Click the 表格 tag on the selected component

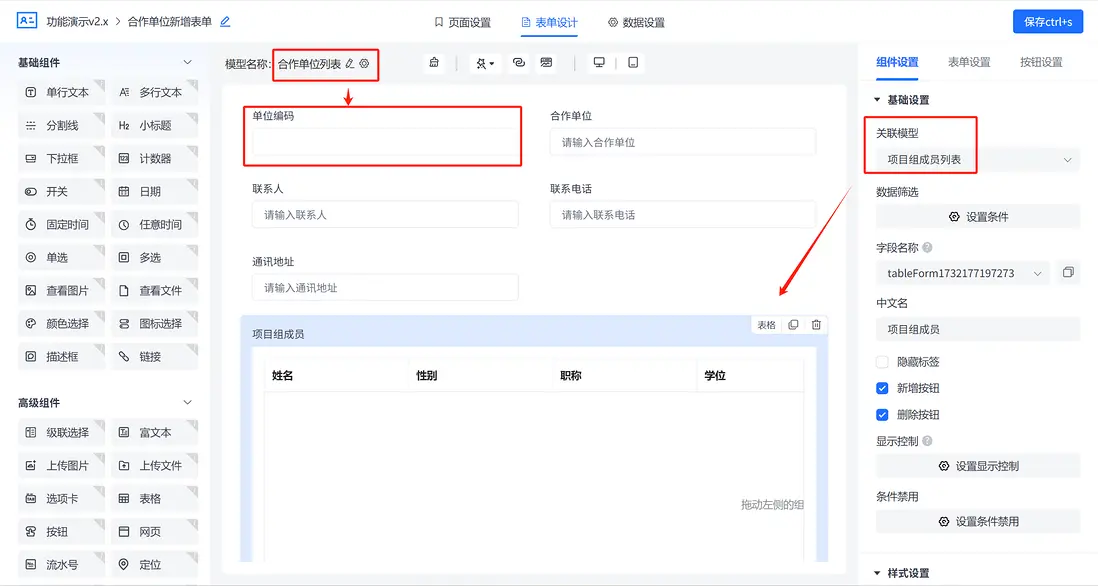(x=767, y=325)
